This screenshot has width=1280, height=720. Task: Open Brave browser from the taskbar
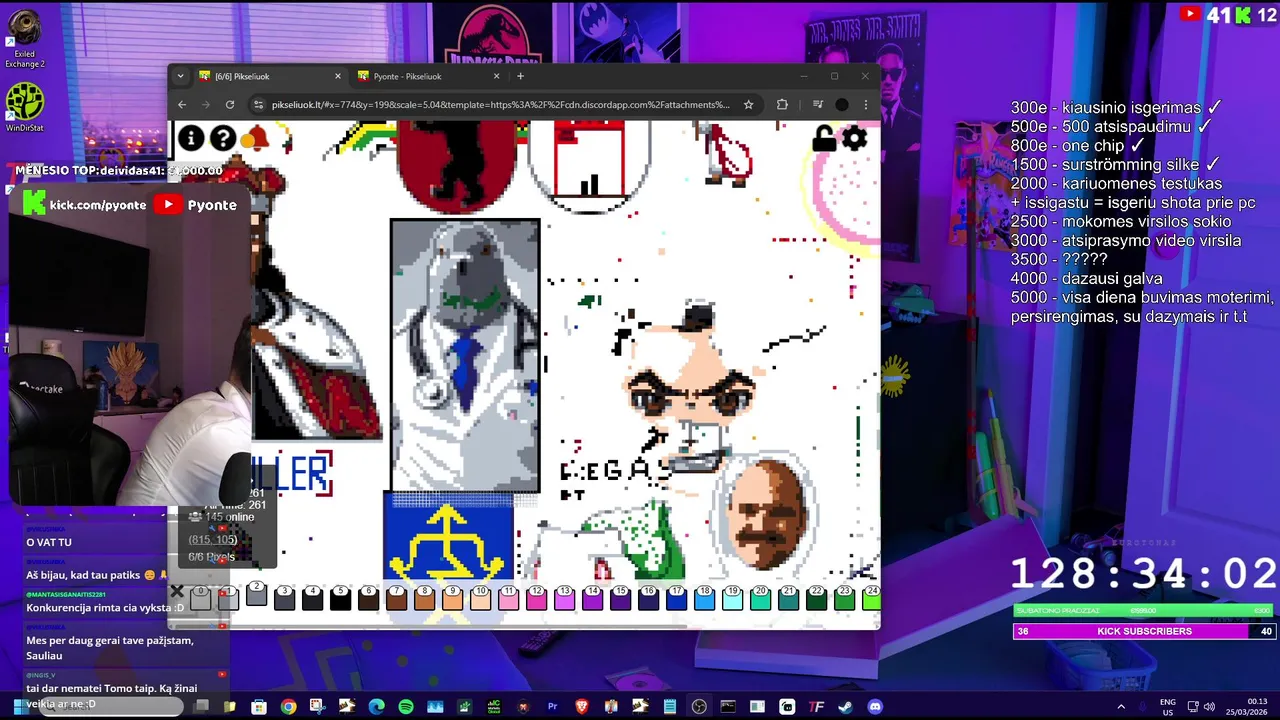click(x=582, y=707)
